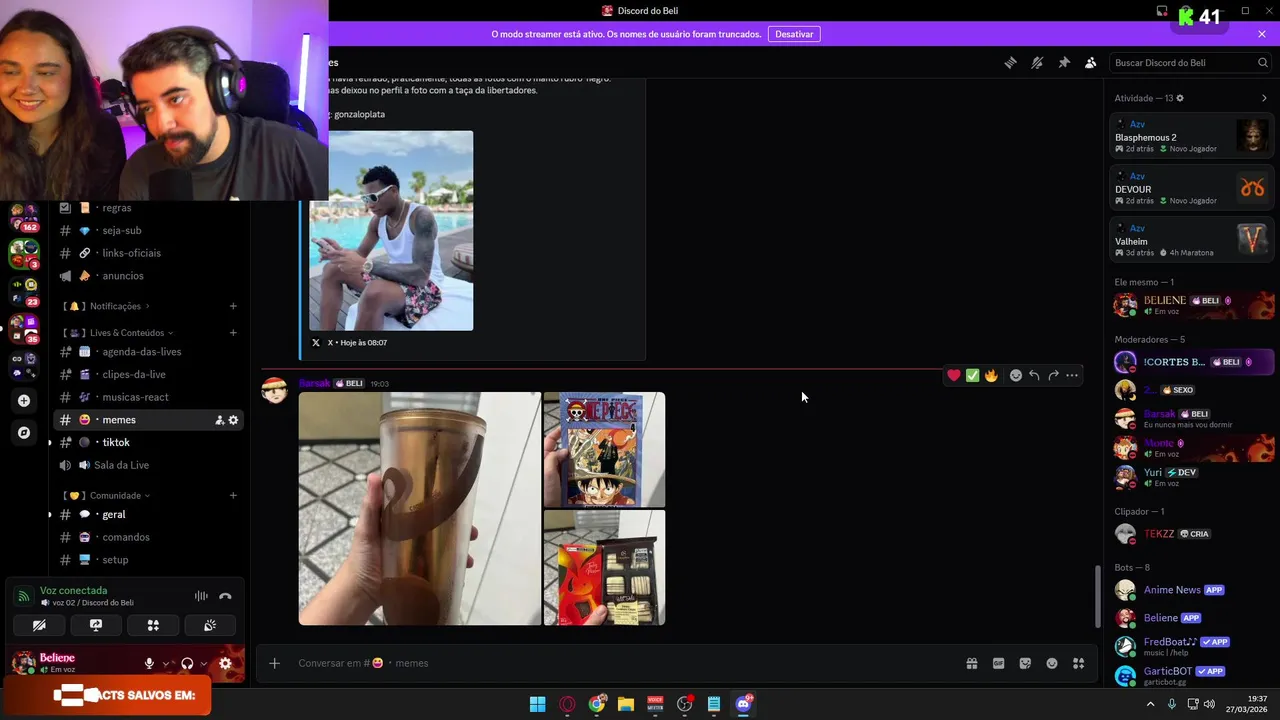The image size is (1280, 720).
Task: Disconnect from the voice call
Action: [x=225, y=596]
